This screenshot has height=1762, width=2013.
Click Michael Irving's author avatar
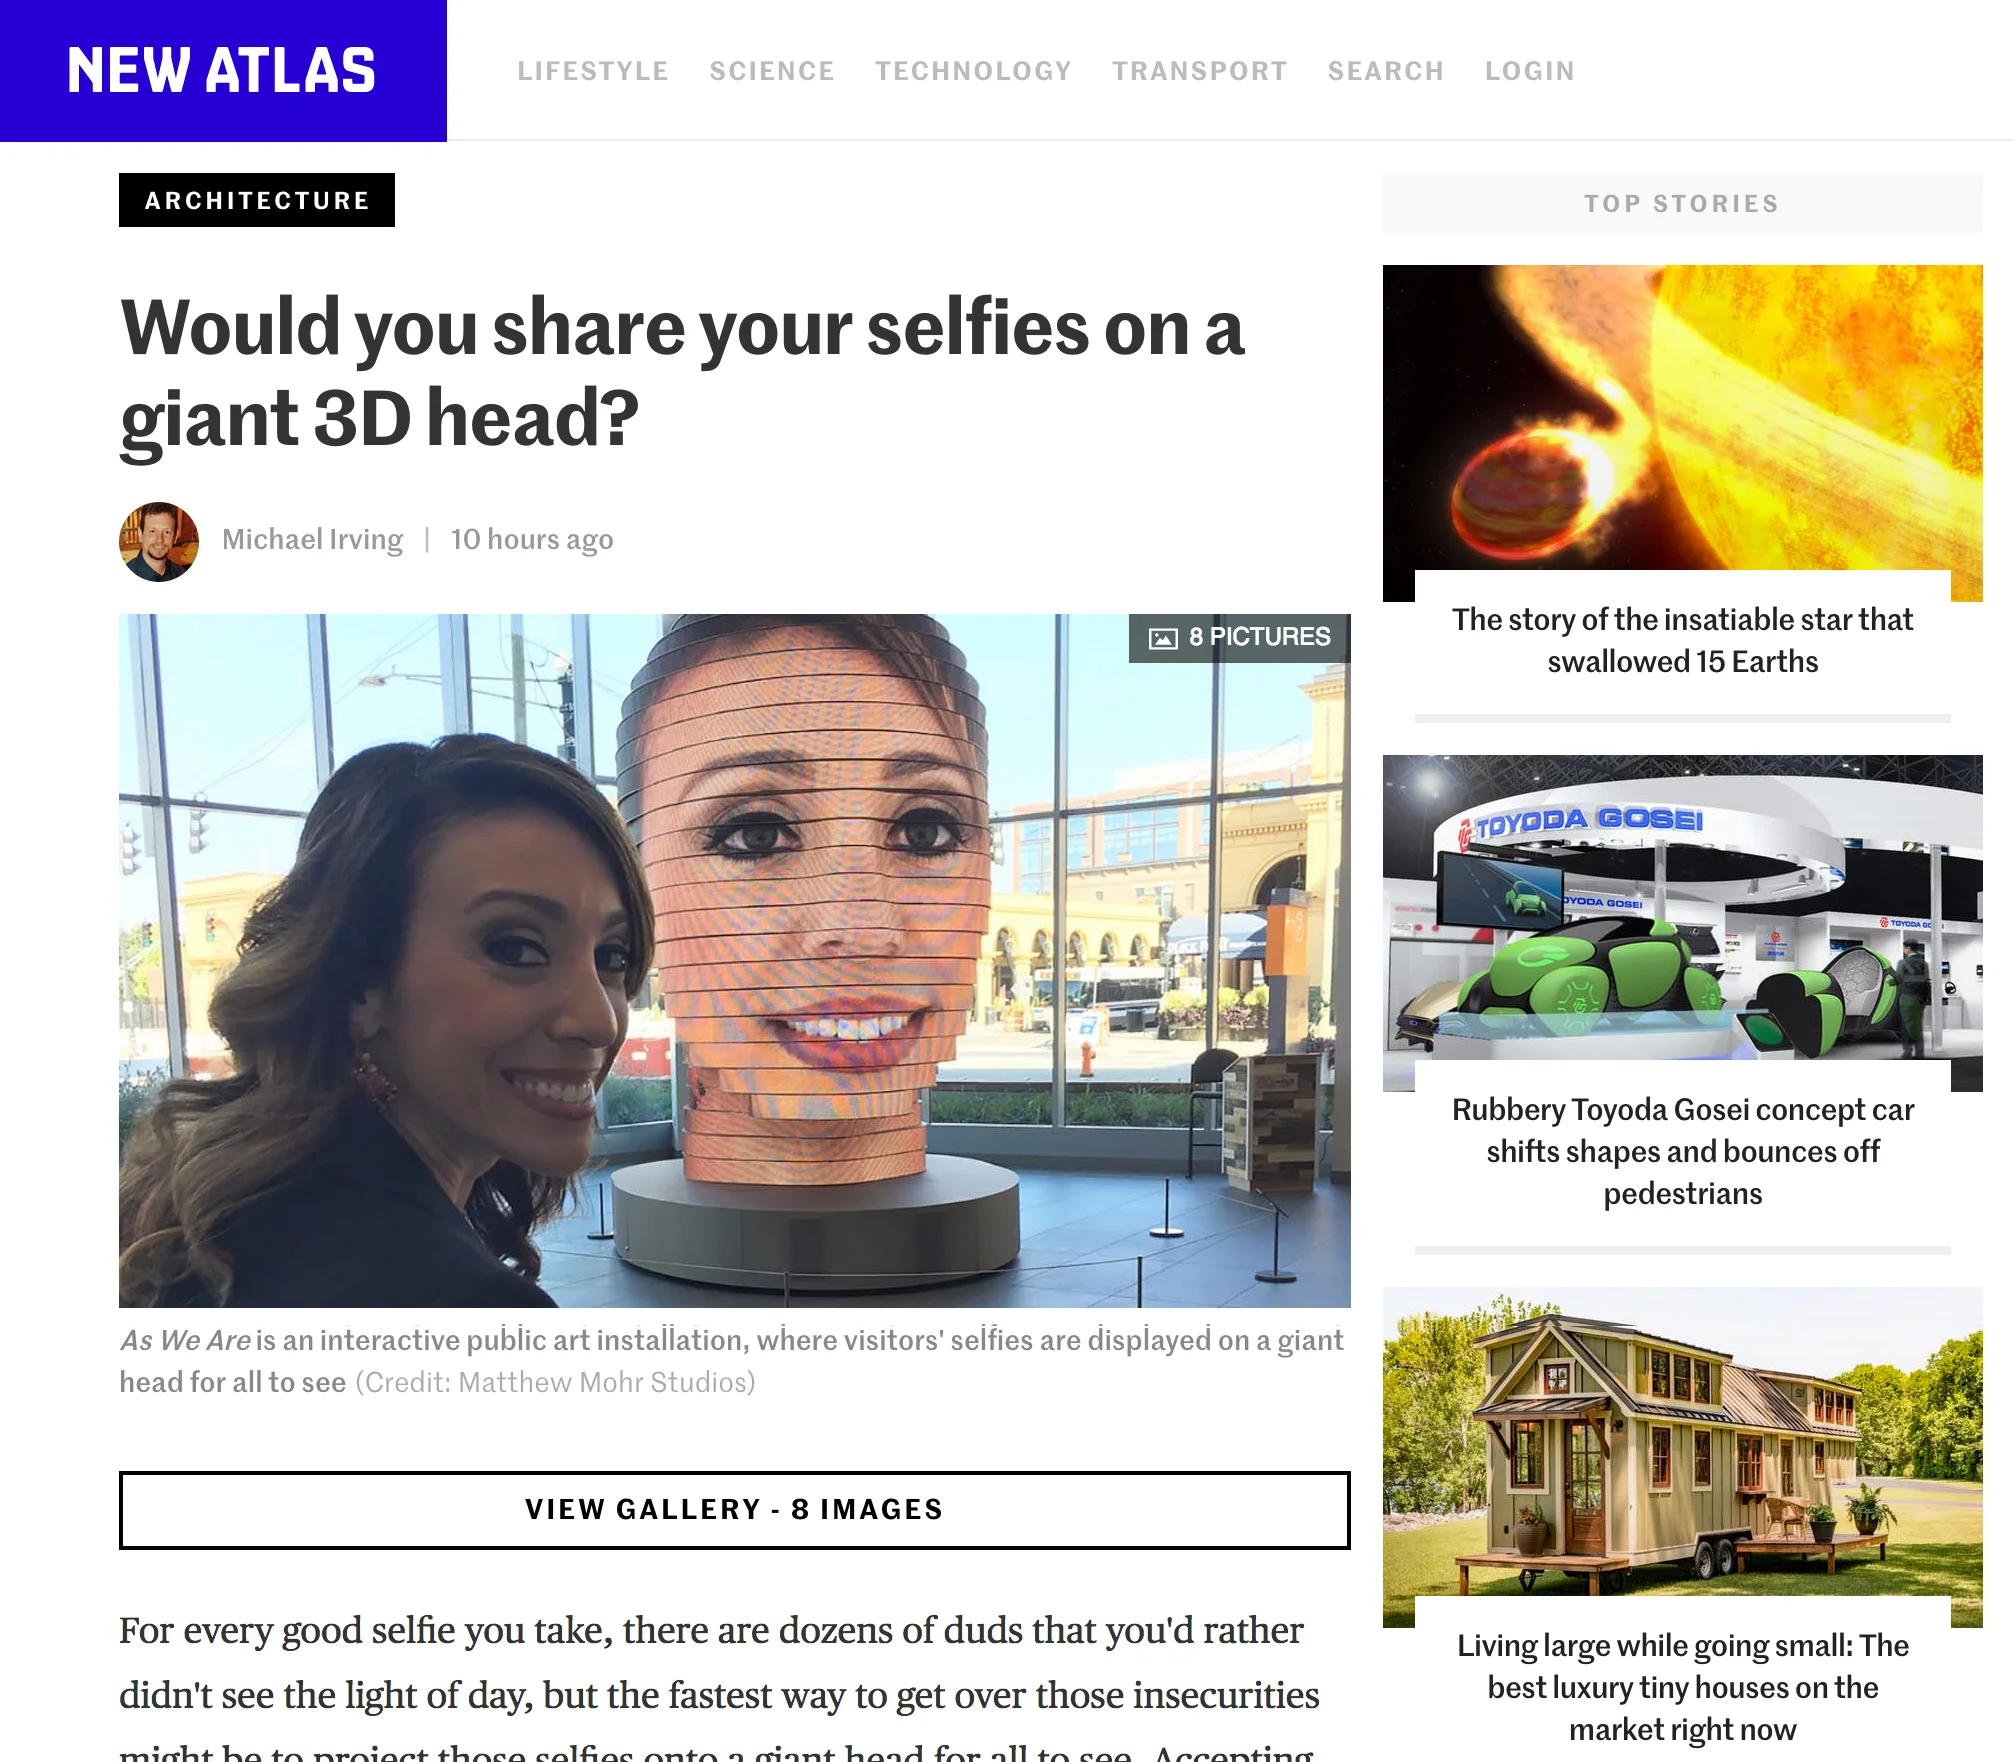click(159, 541)
